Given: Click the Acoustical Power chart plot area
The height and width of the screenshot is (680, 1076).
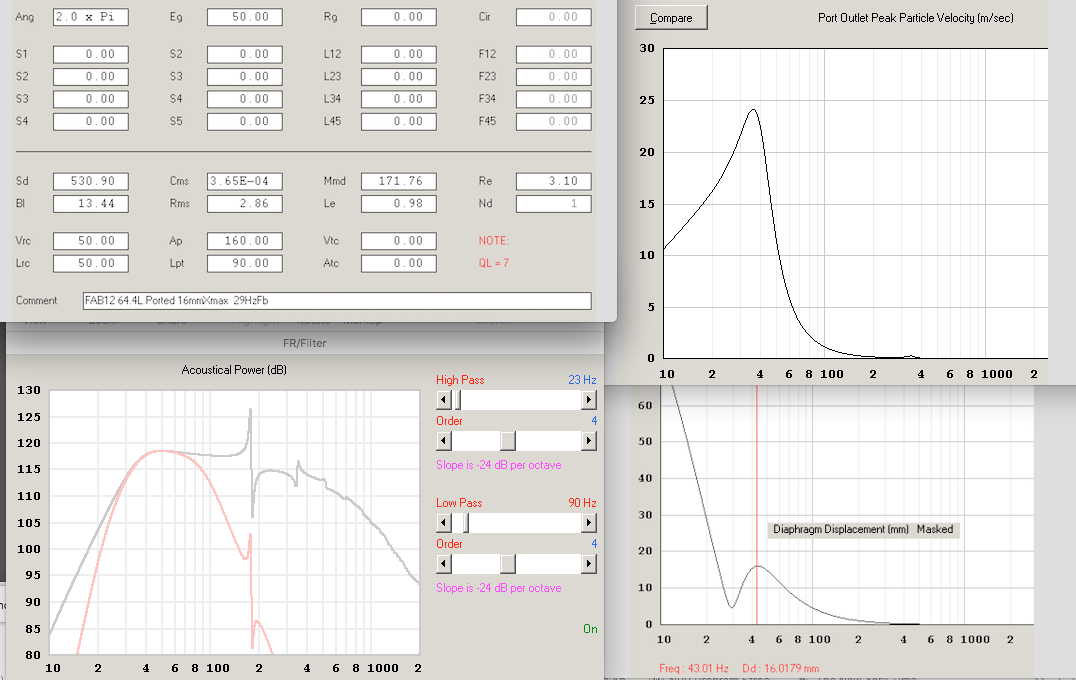Looking at the screenshot, I should click(x=235, y=522).
